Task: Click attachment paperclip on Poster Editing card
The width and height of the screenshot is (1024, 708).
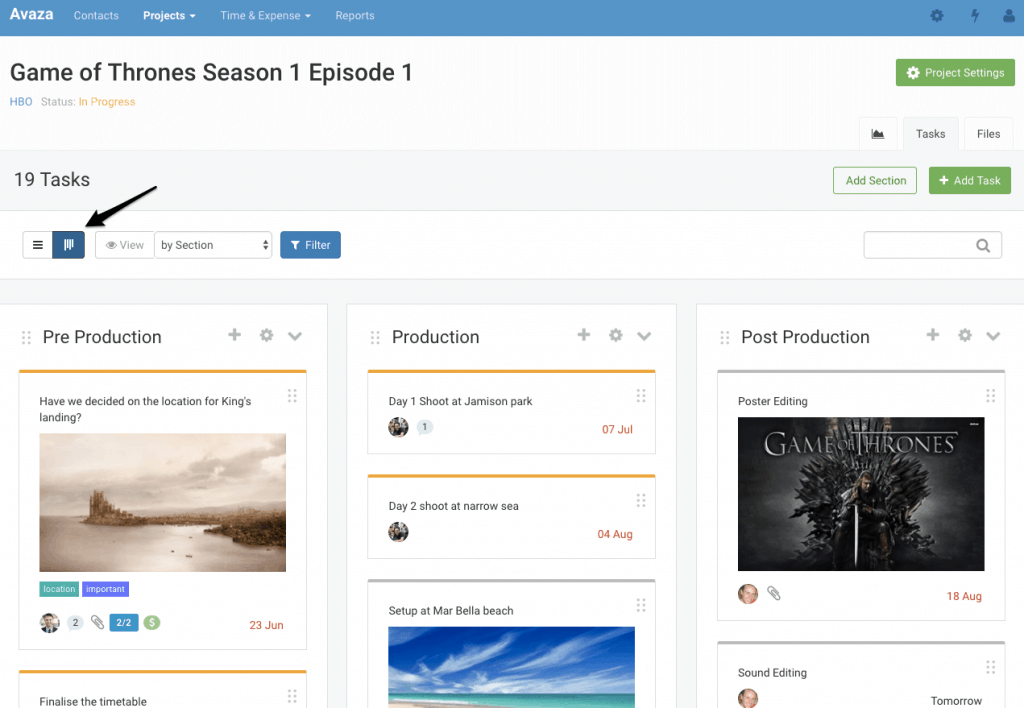Action: pyautogui.click(x=774, y=594)
